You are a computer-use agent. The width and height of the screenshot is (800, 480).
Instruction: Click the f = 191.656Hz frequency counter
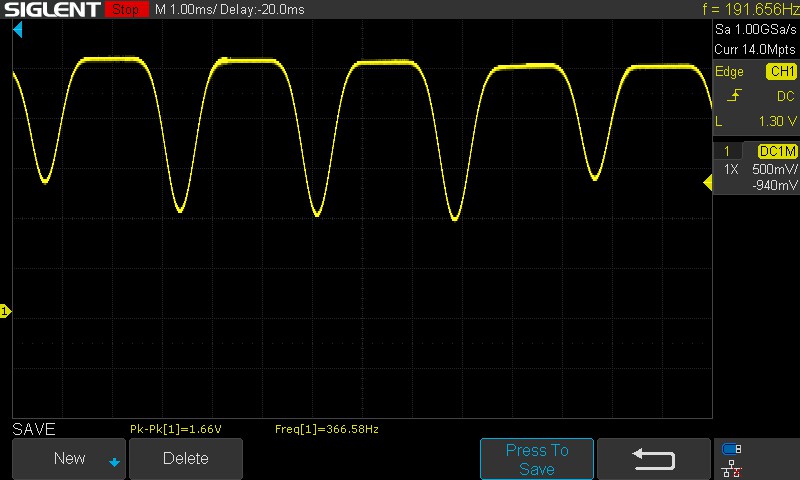point(750,9)
